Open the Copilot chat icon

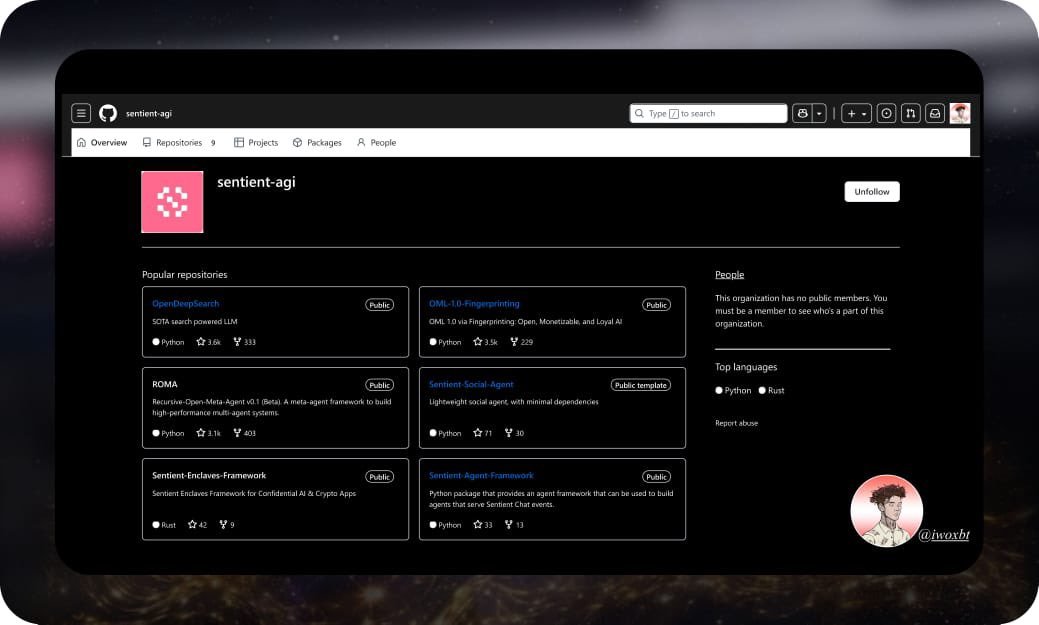[x=802, y=113]
